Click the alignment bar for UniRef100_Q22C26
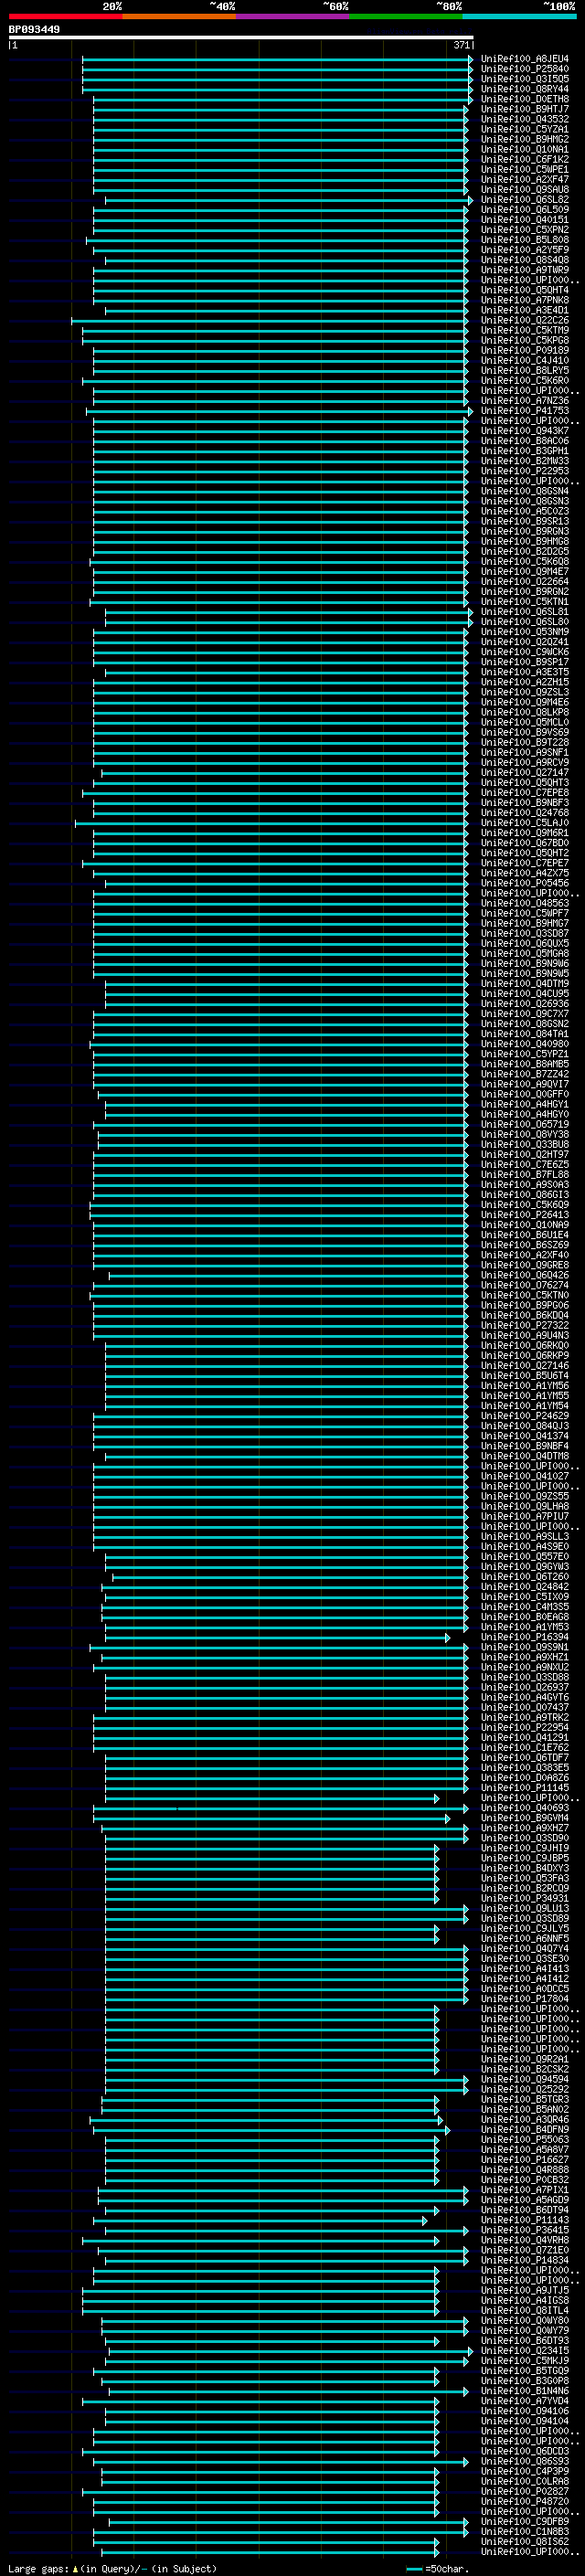This screenshot has width=585, height=2576. pyautogui.click(x=269, y=321)
